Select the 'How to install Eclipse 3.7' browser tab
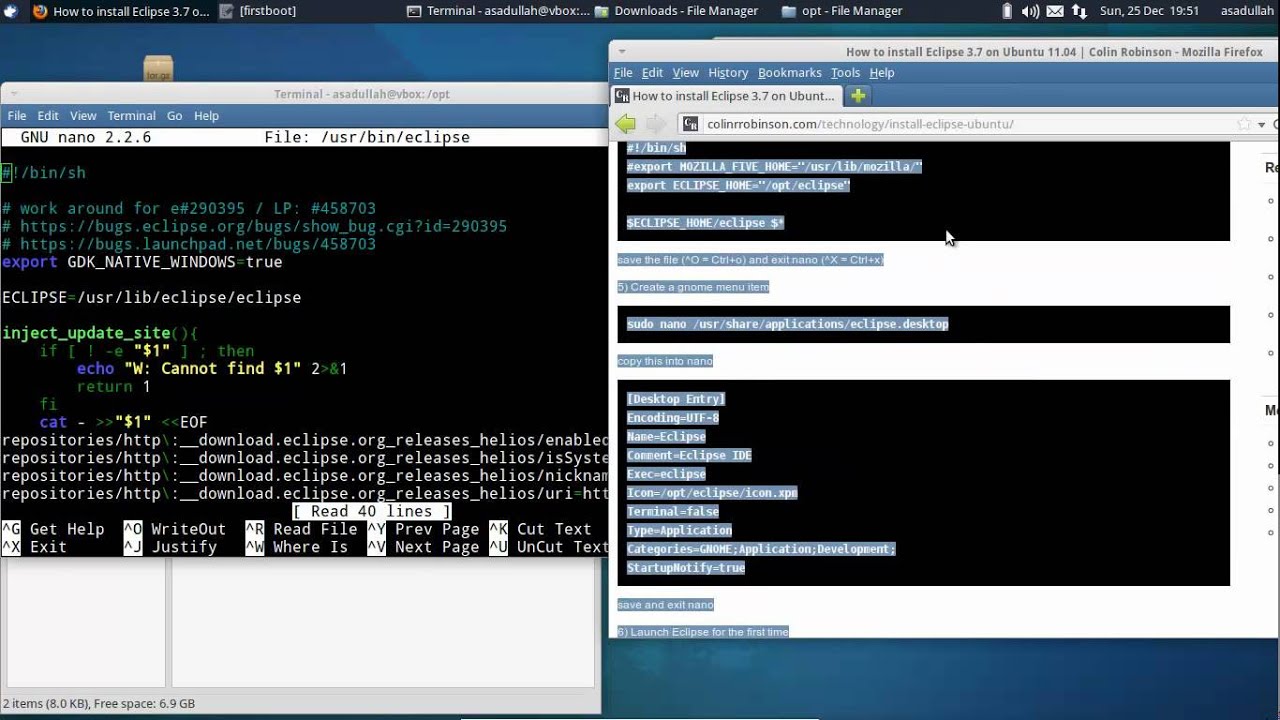Viewport: 1280px width, 720px height. [725, 96]
